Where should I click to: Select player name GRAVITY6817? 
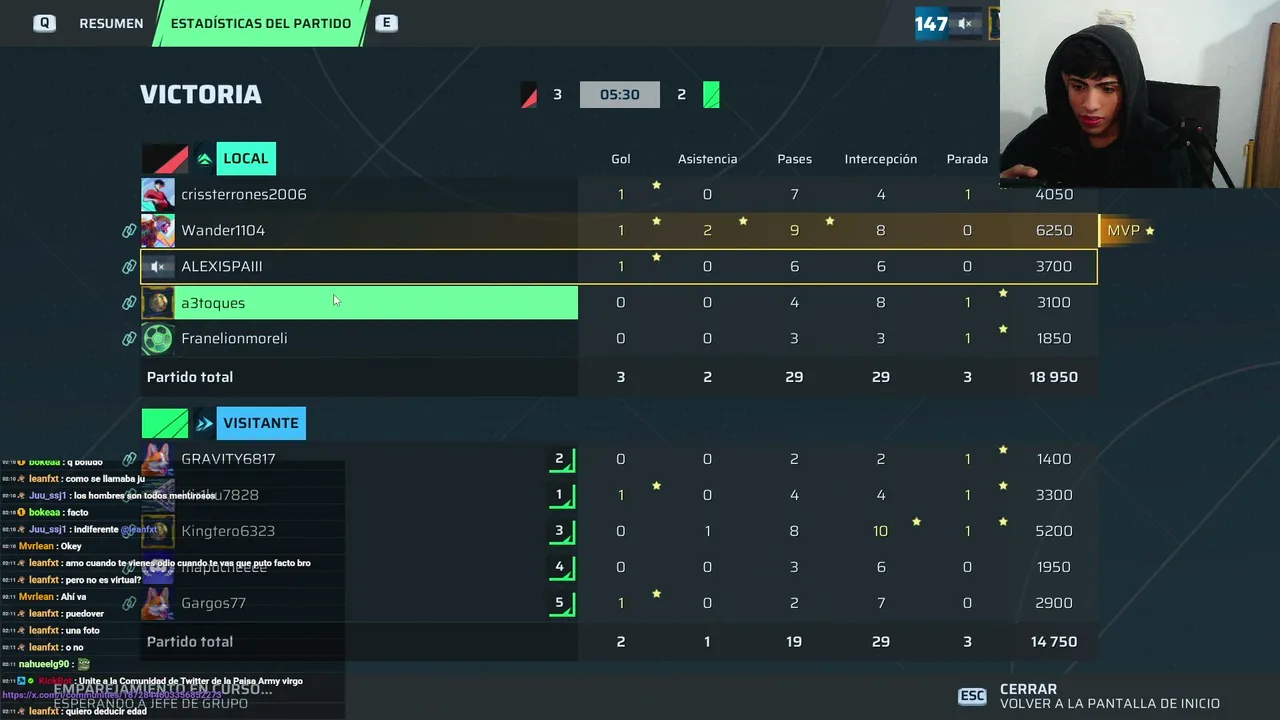[228, 459]
